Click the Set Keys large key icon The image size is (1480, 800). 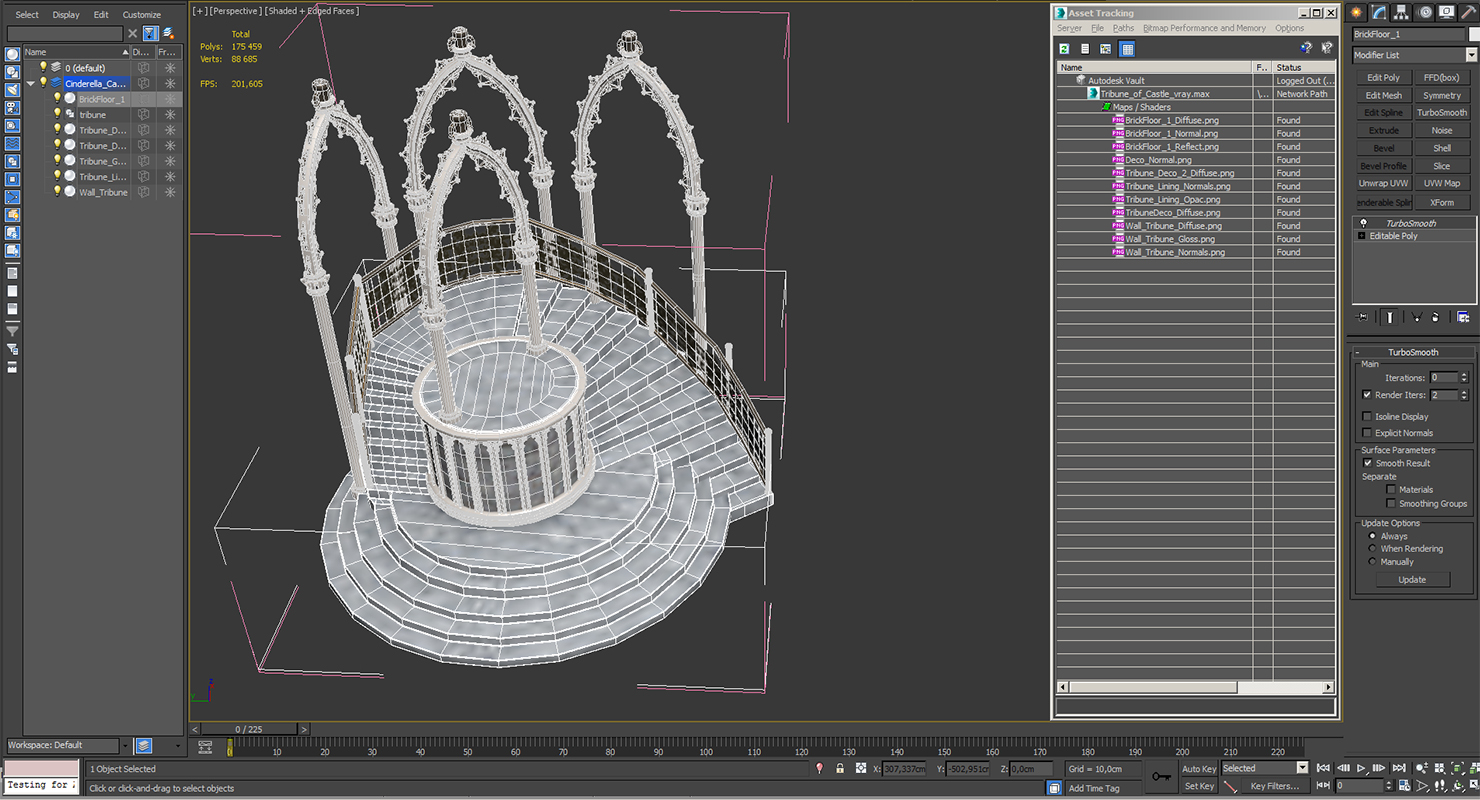point(1160,776)
